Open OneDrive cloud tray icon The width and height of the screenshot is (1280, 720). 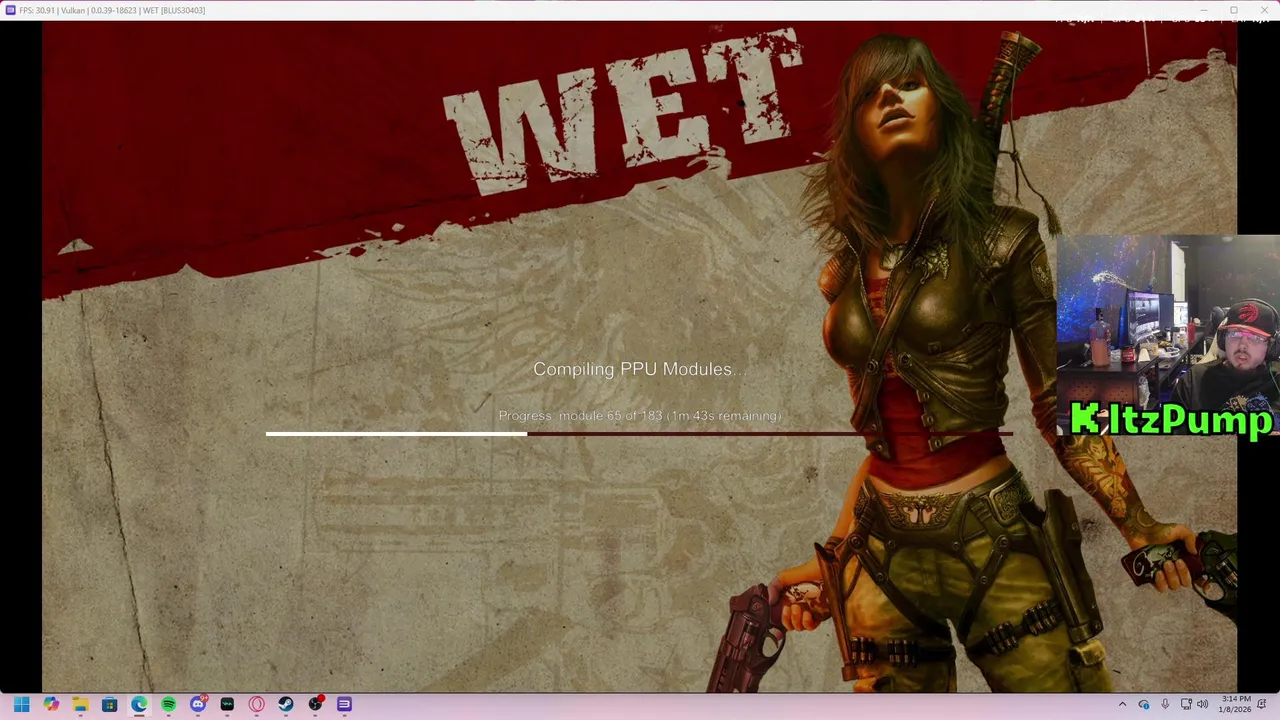point(1144,705)
